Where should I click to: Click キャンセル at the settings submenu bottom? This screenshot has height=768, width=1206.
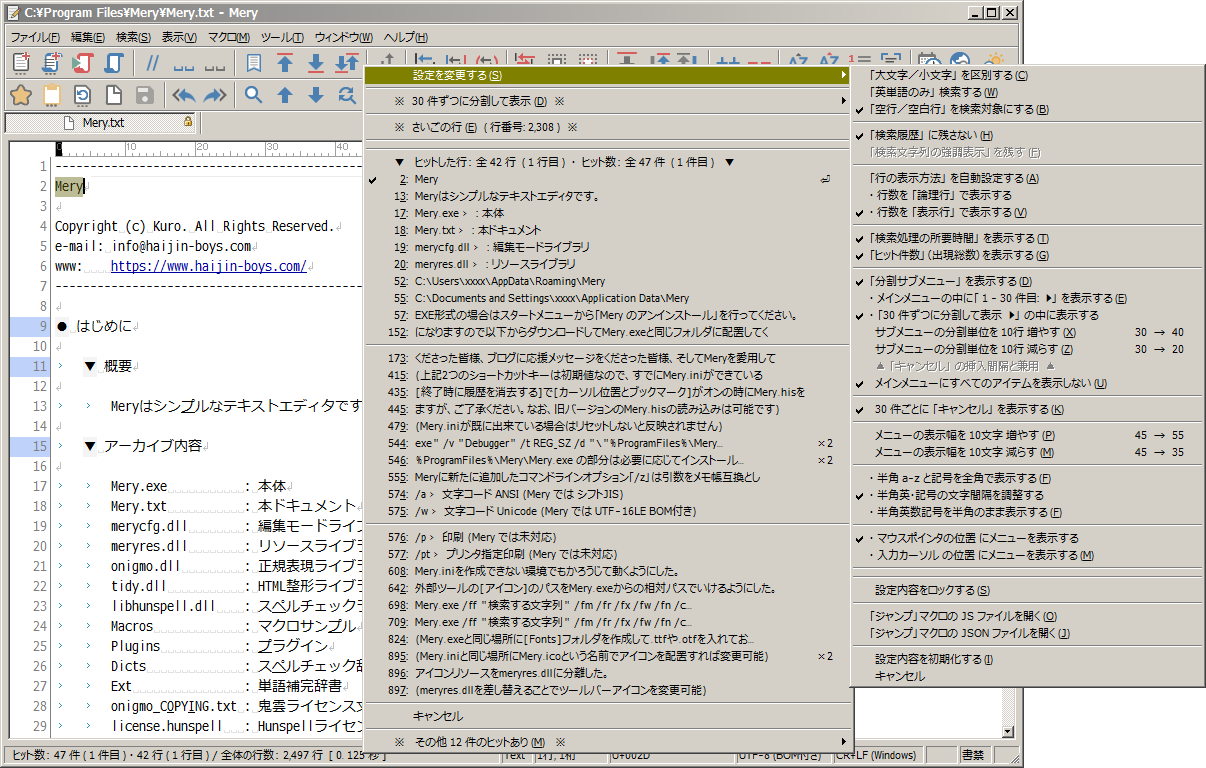click(x=1027, y=676)
